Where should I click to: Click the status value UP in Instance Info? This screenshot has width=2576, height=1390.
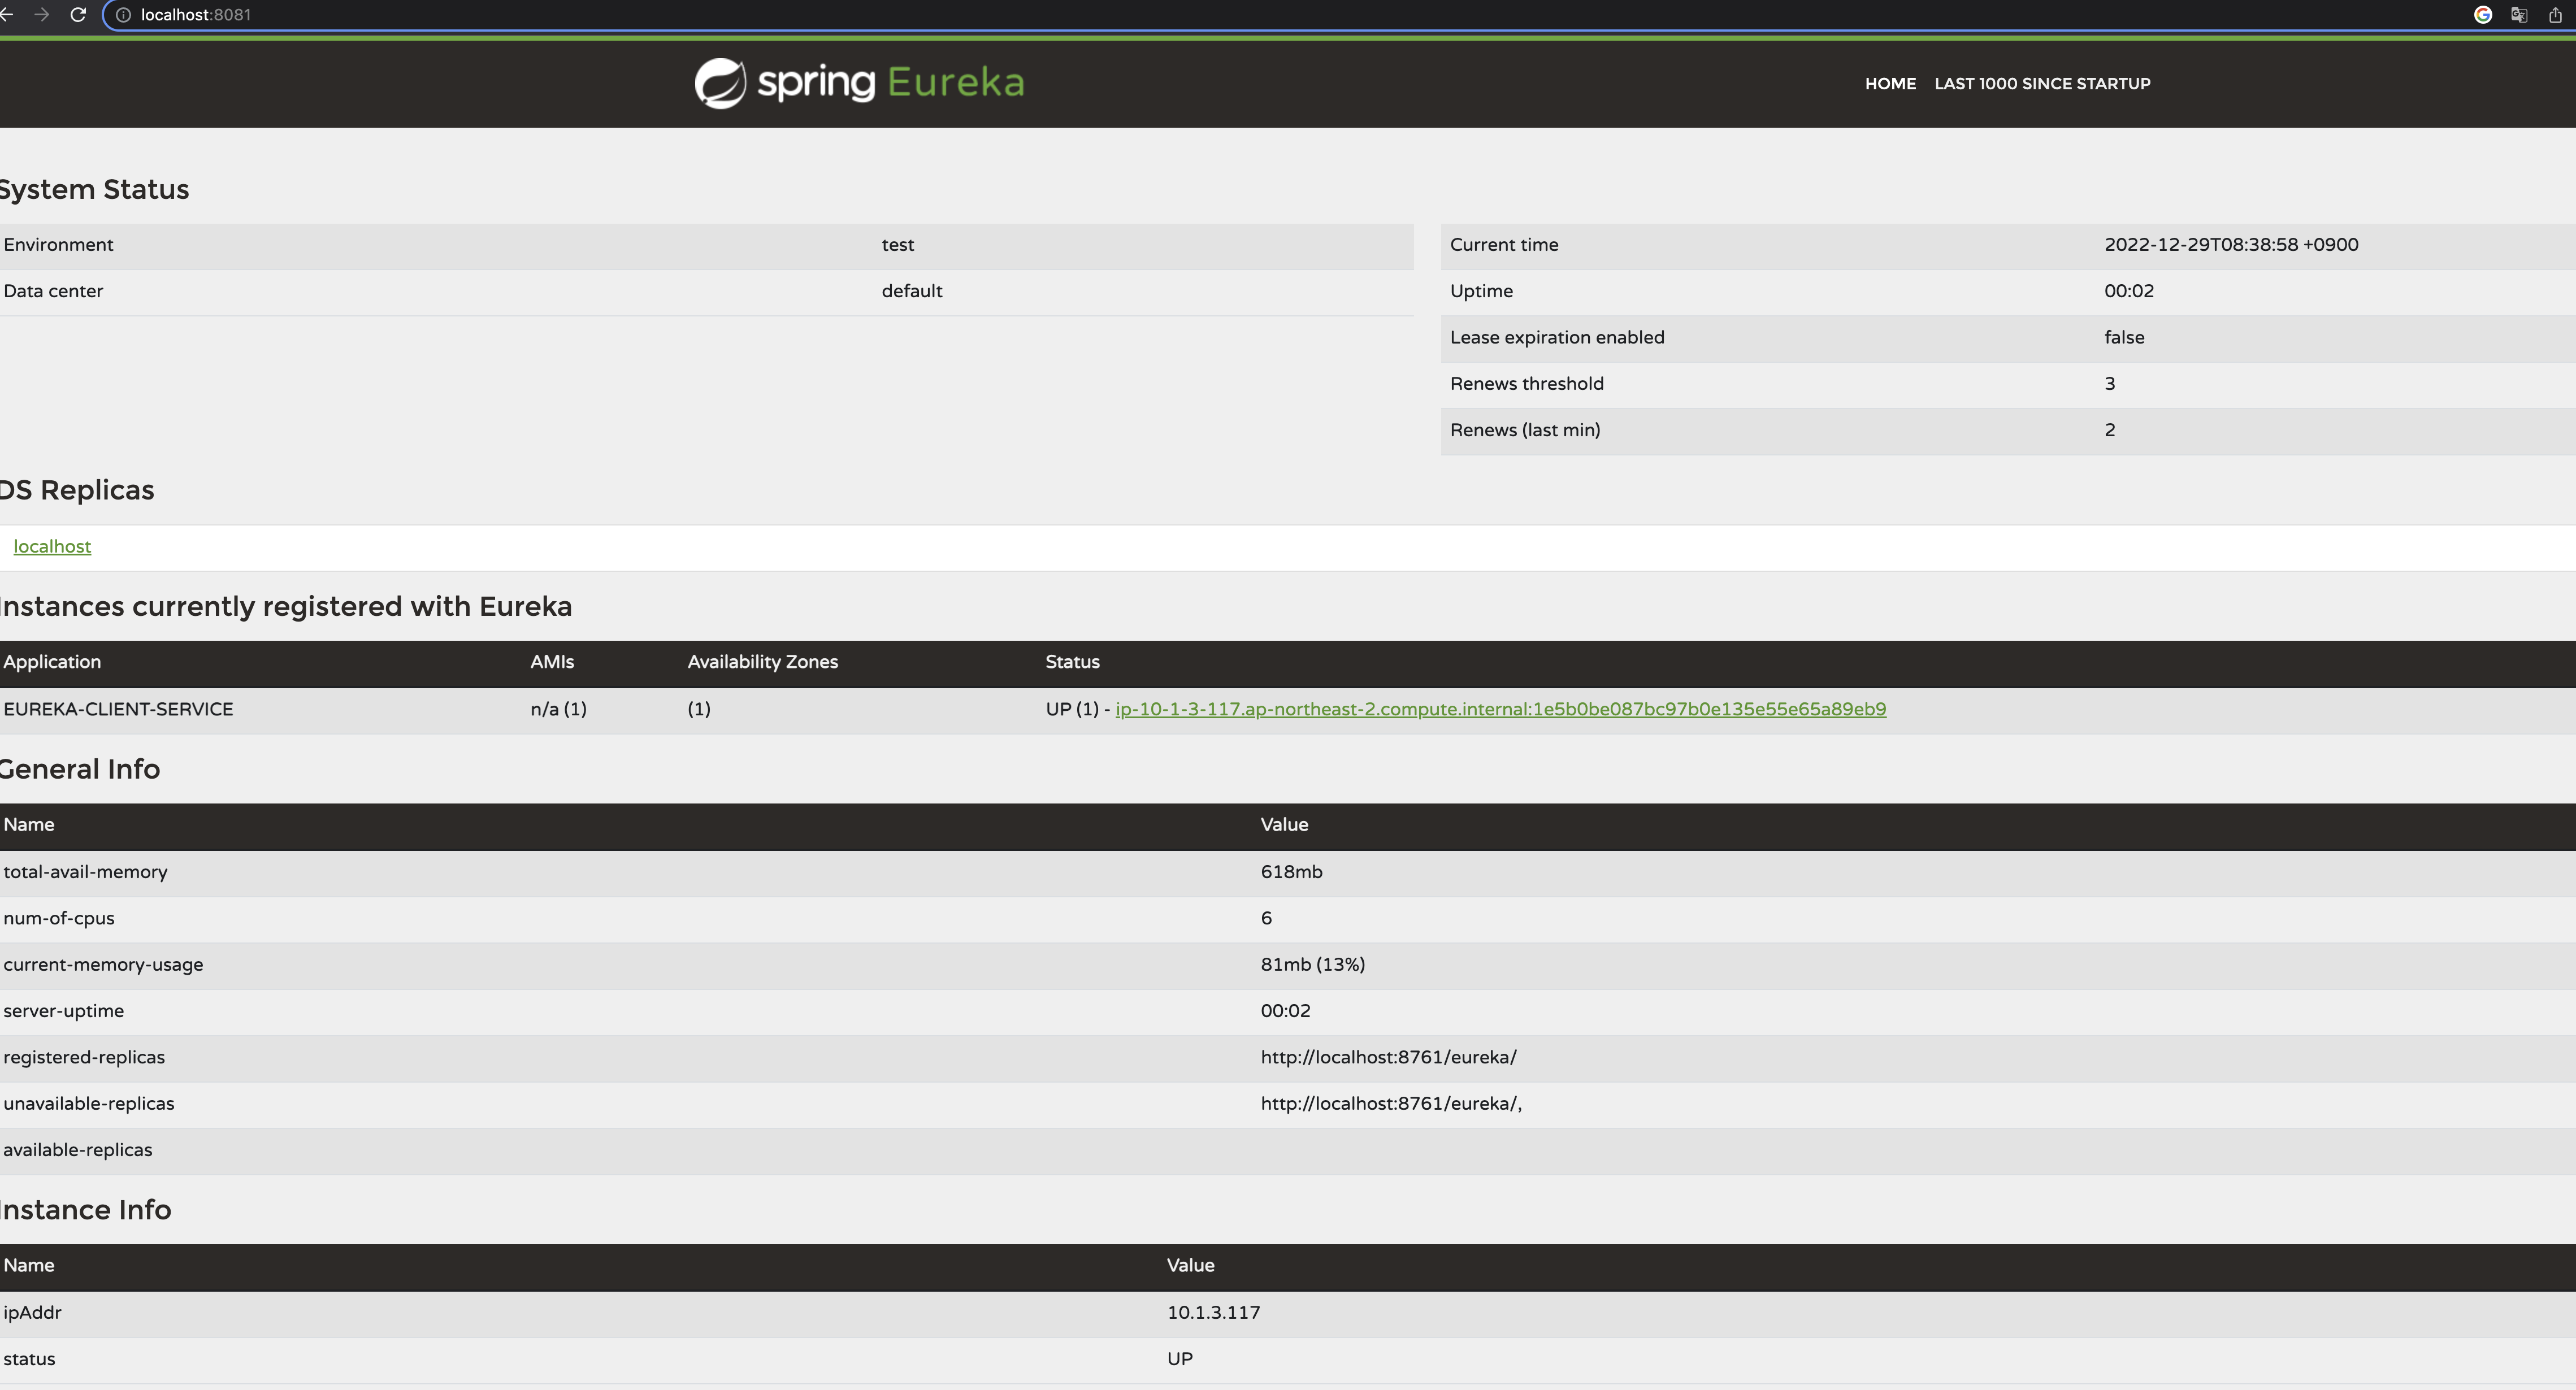(1179, 1359)
